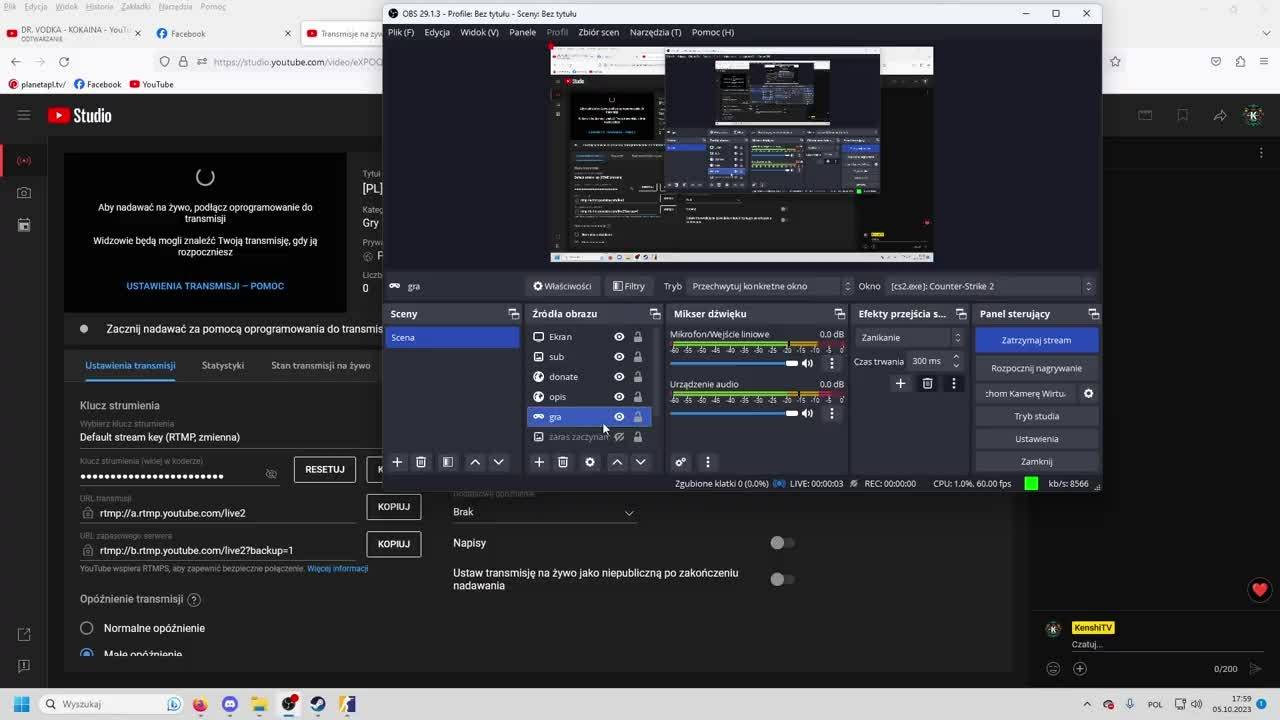Move the selected source up with arrow

point(617,462)
